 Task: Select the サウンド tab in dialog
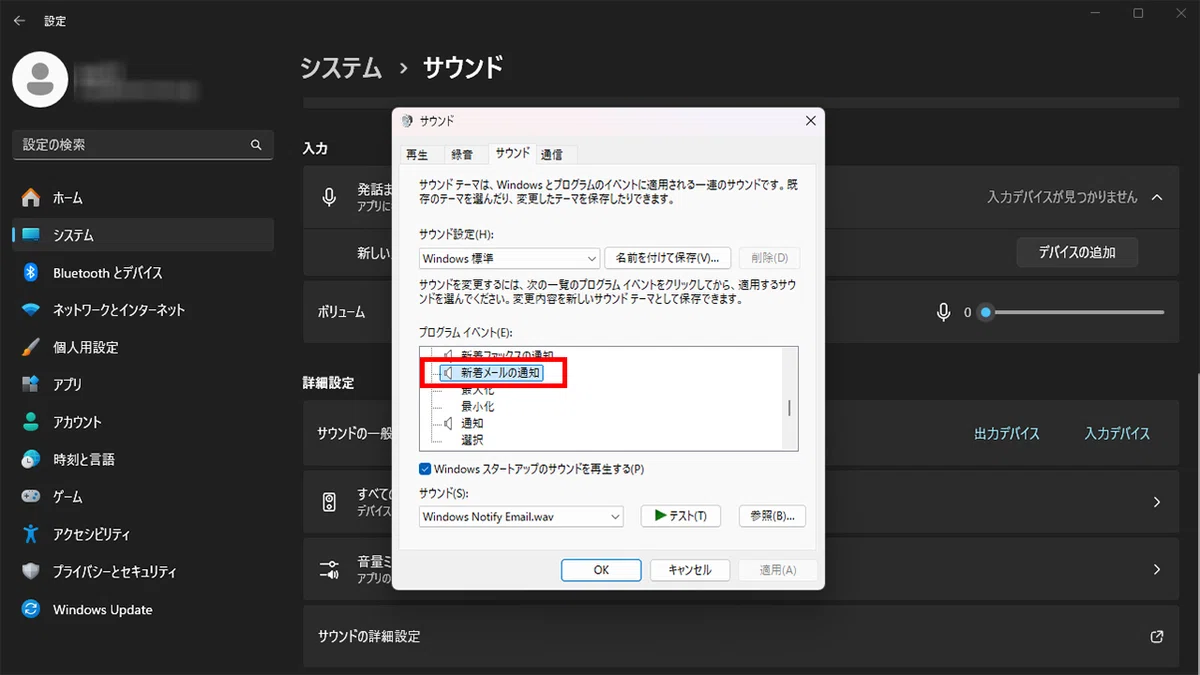(512, 153)
